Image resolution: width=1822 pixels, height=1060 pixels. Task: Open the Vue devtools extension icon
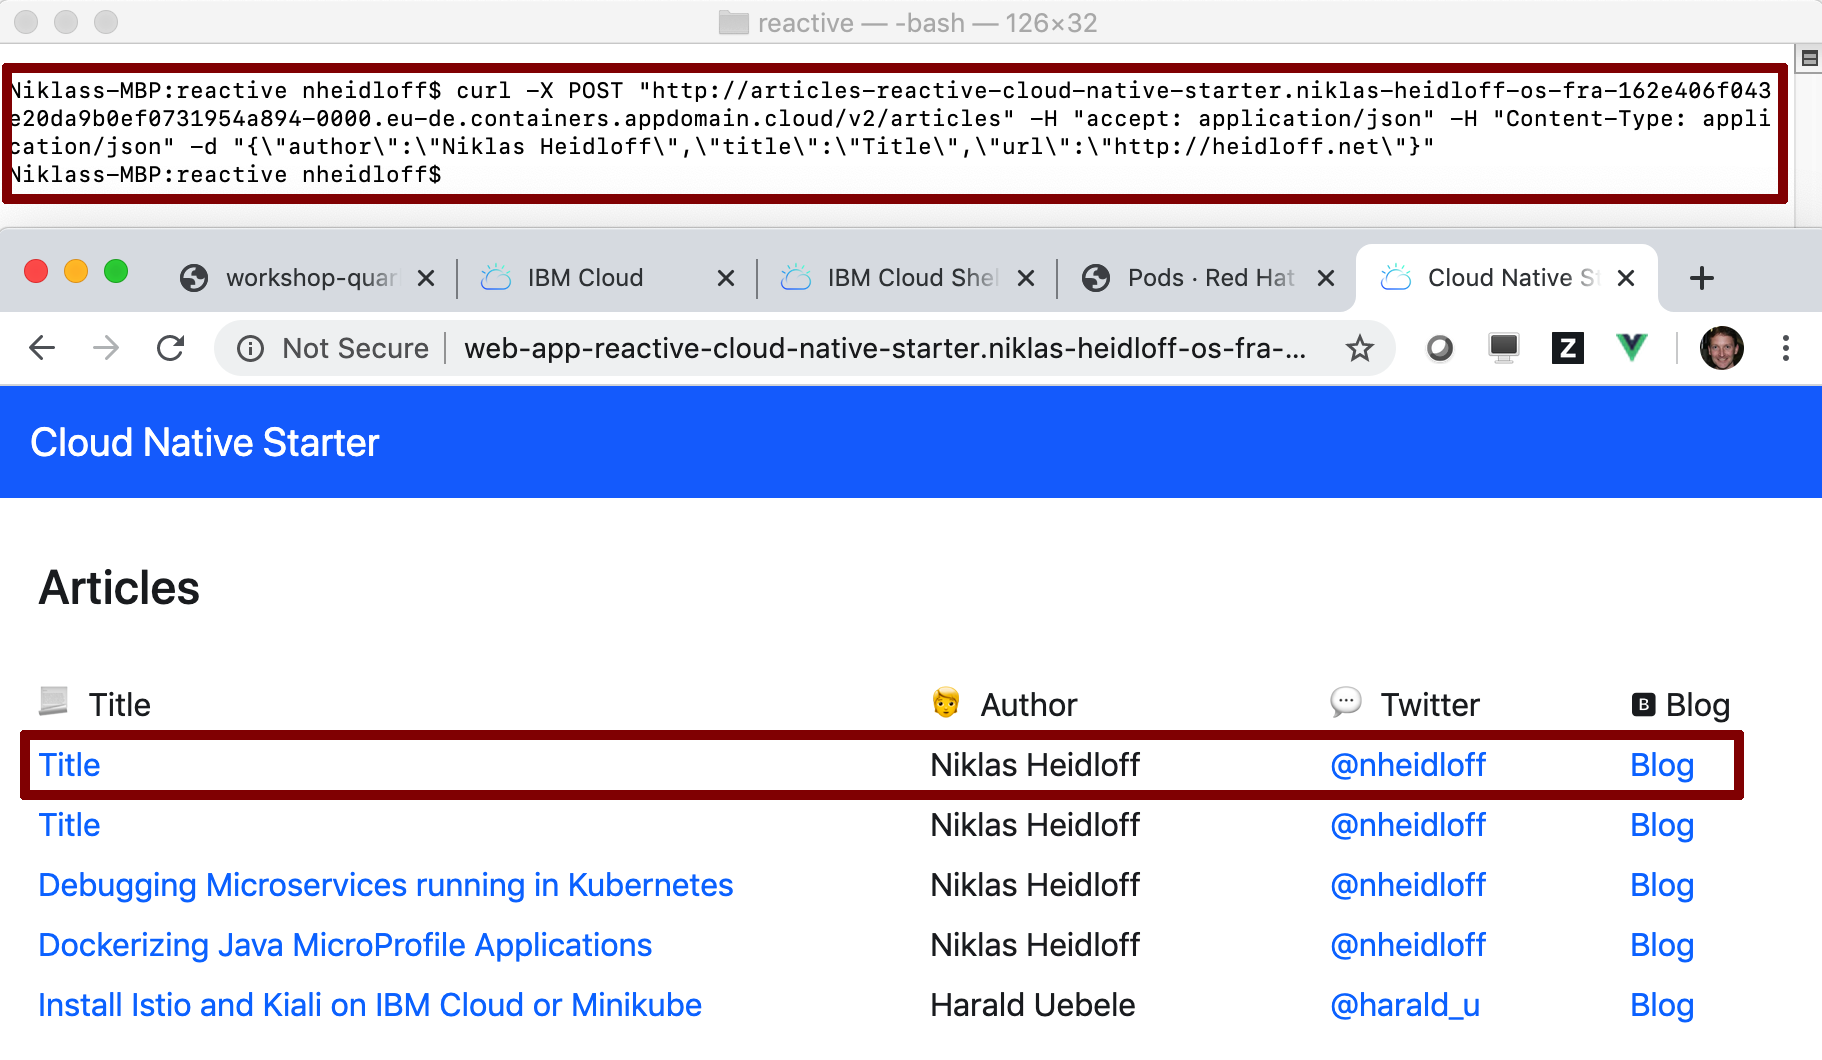click(1631, 348)
